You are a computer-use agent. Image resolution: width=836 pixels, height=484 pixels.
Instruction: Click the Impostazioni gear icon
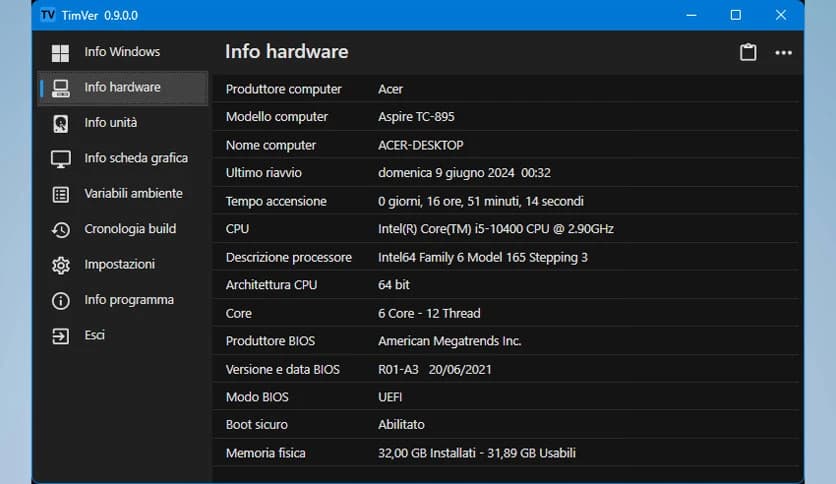[60, 265]
